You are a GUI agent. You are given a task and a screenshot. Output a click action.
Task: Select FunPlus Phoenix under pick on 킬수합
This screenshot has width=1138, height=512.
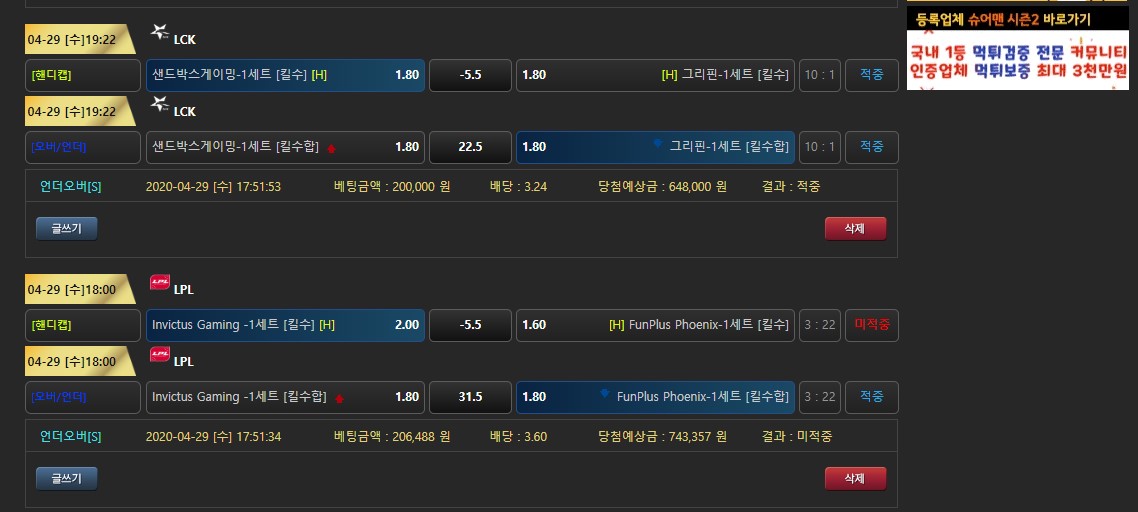click(x=655, y=397)
